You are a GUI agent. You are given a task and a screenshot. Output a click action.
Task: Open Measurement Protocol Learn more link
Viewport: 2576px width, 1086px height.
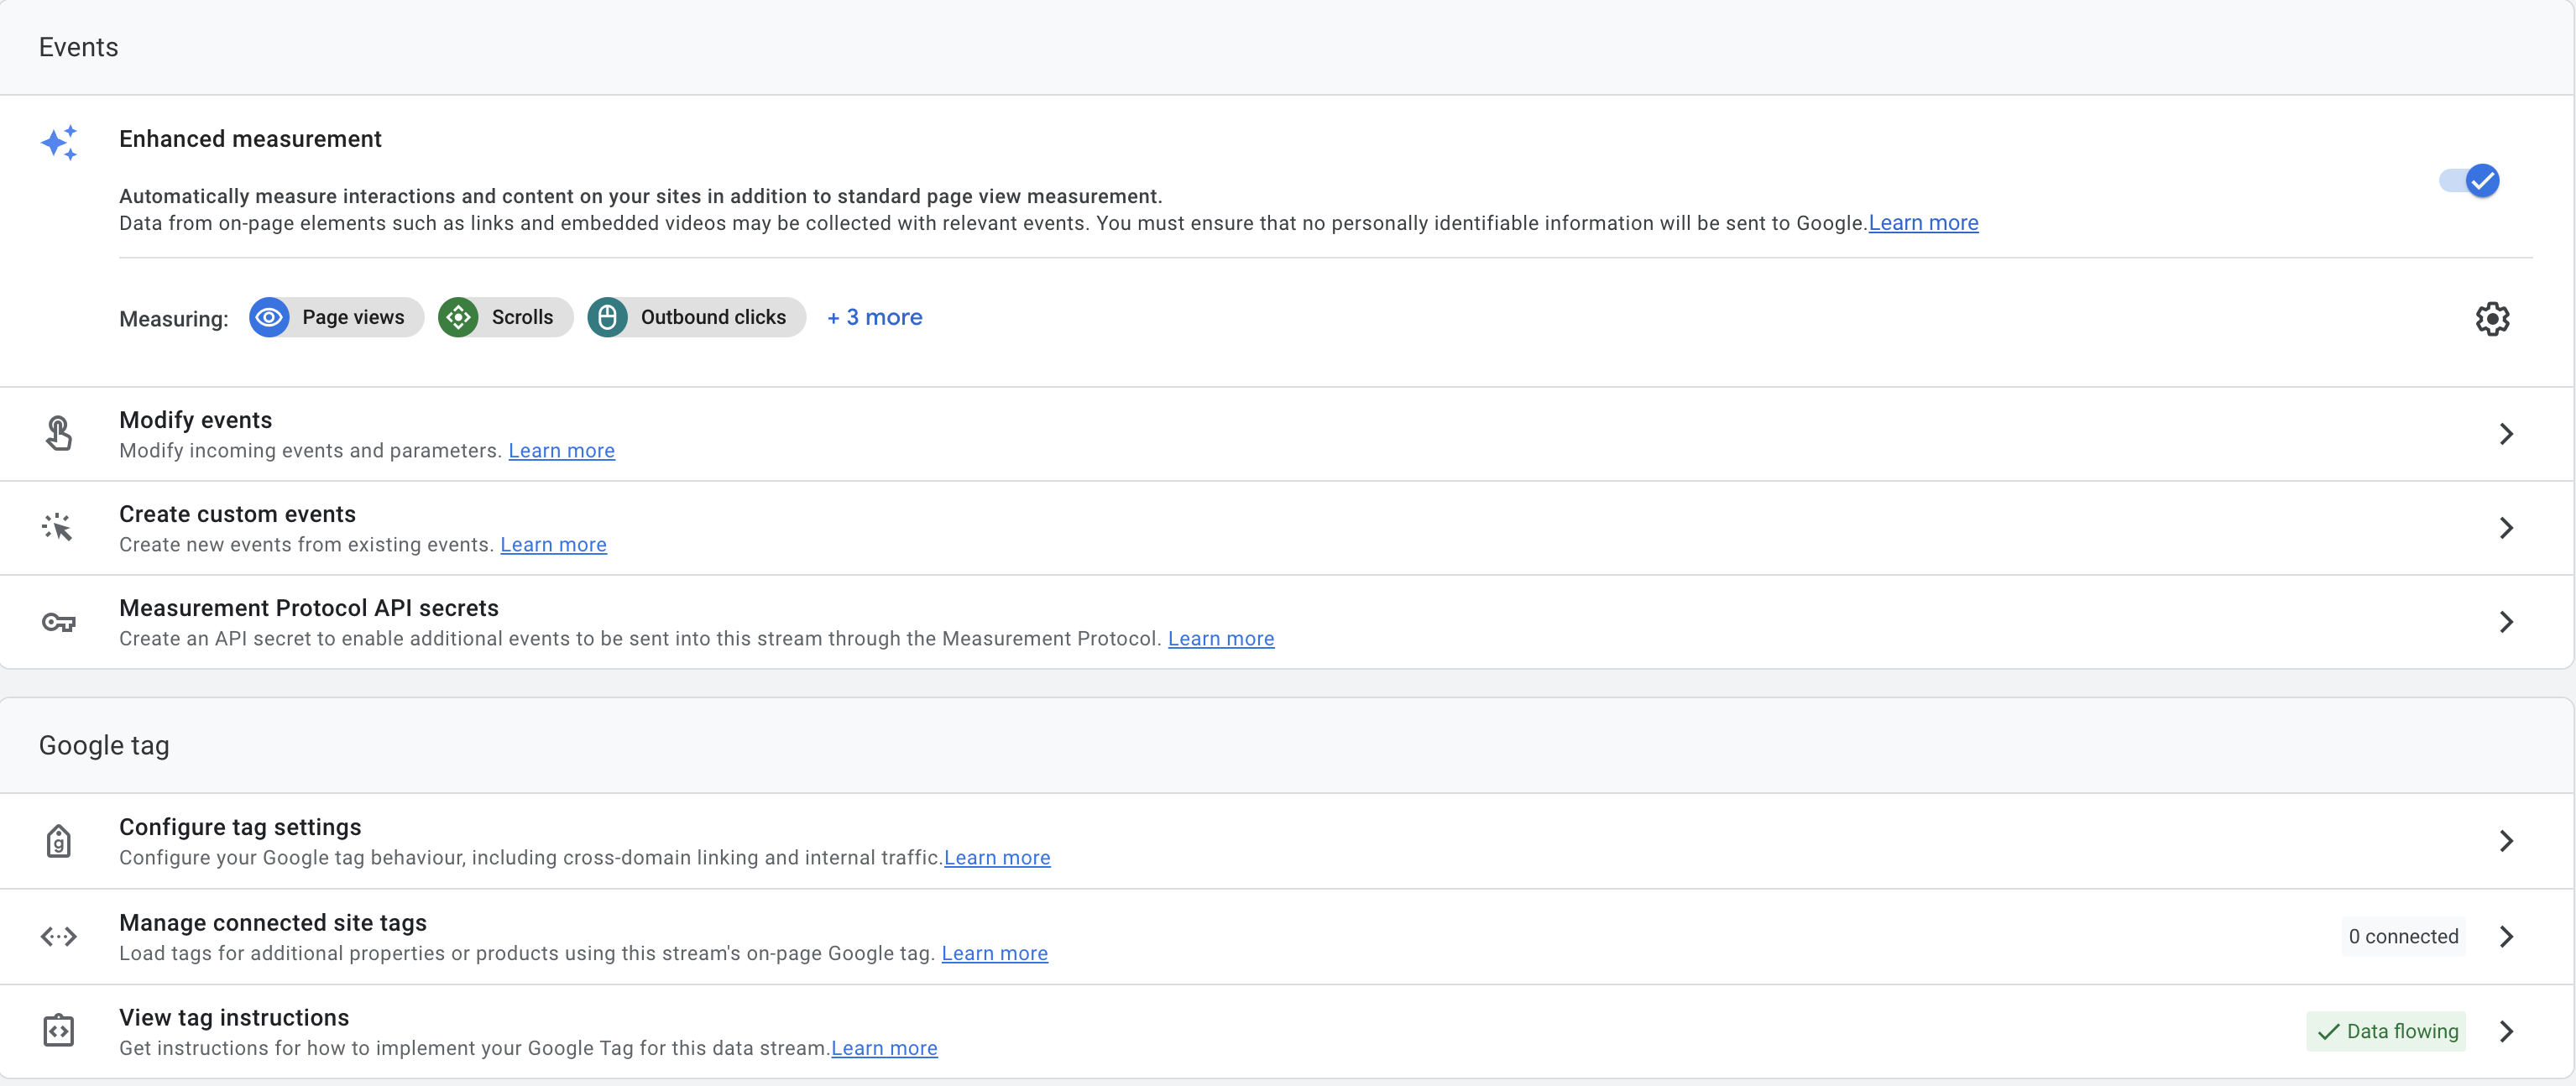pyautogui.click(x=1220, y=639)
